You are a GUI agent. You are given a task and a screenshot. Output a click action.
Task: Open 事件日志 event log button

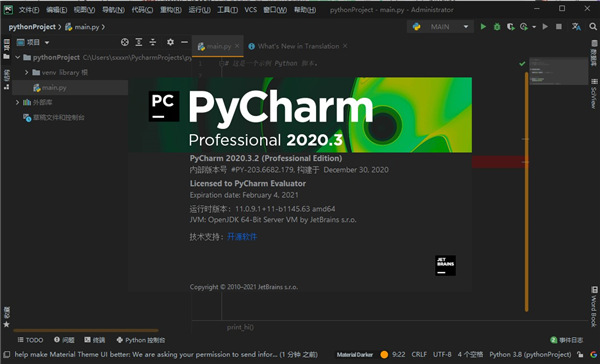567,340
